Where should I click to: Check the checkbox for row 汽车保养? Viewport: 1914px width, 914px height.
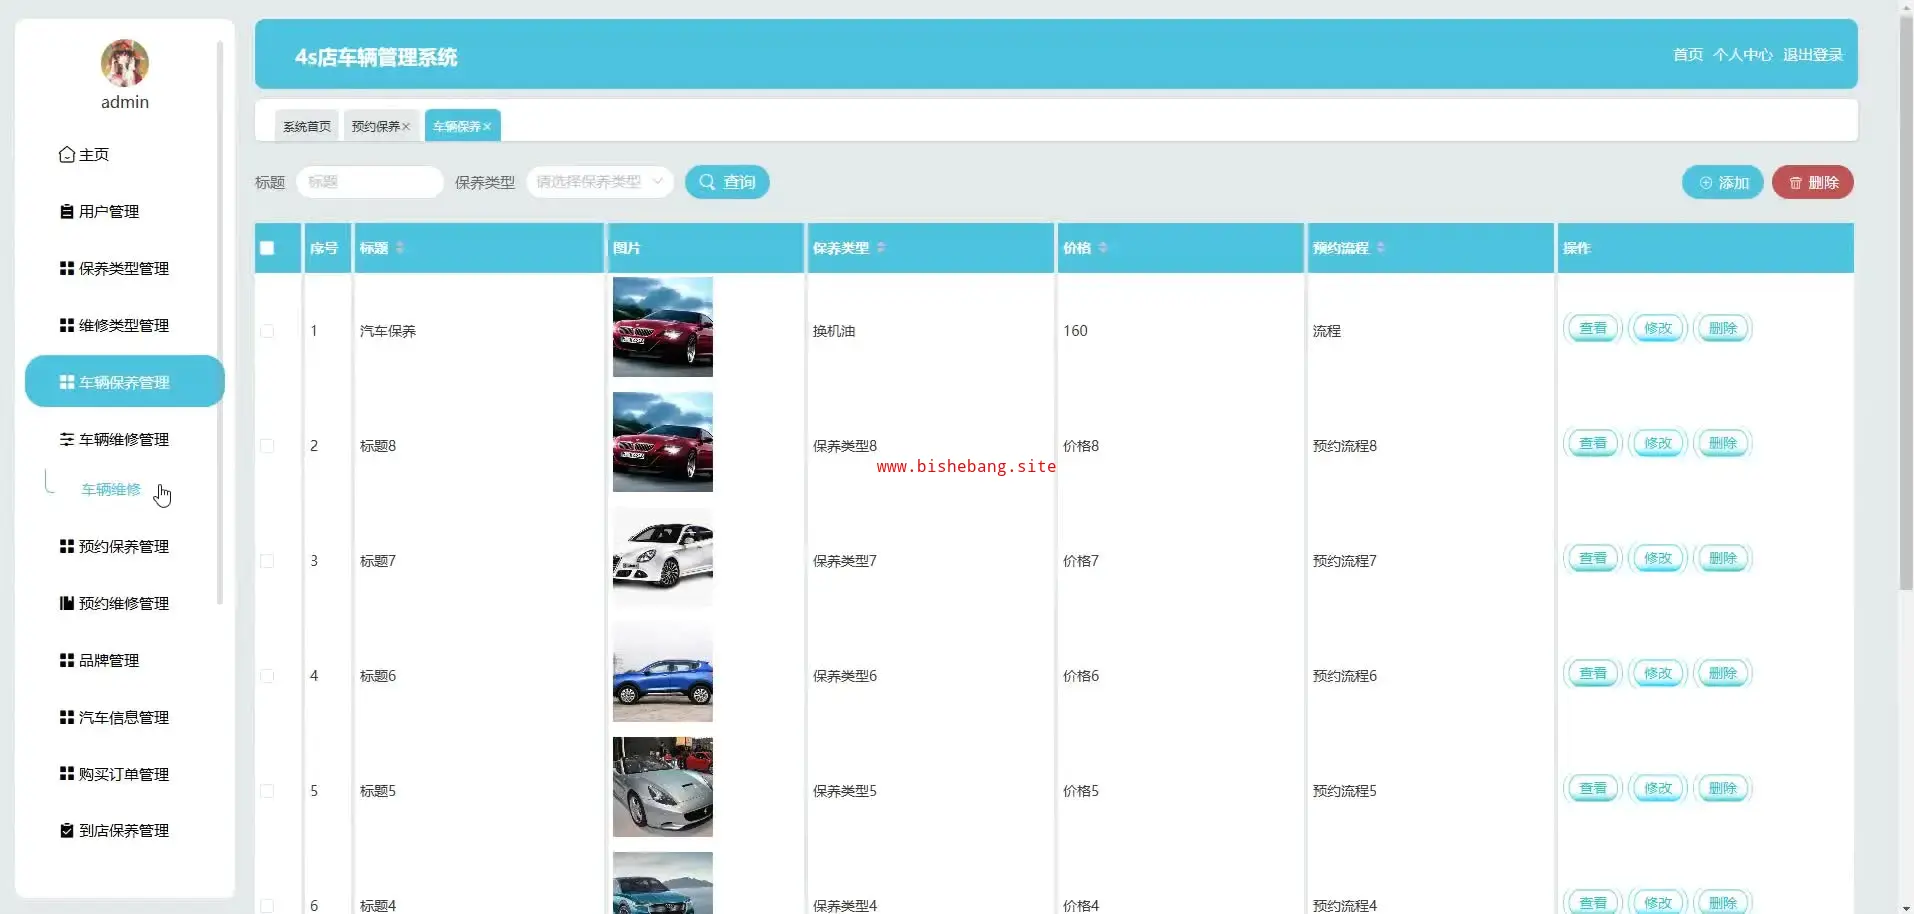coord(267,331)
